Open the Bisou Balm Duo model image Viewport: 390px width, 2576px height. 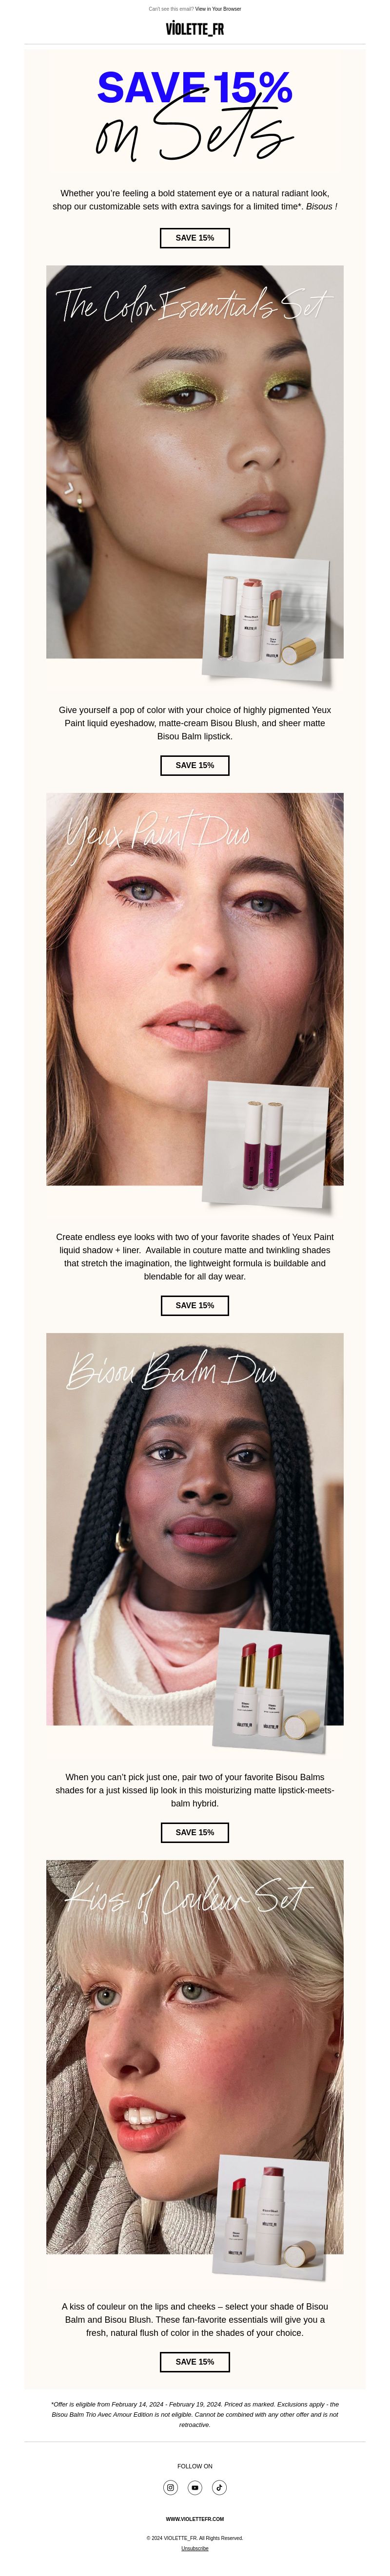coord(195,1529)
